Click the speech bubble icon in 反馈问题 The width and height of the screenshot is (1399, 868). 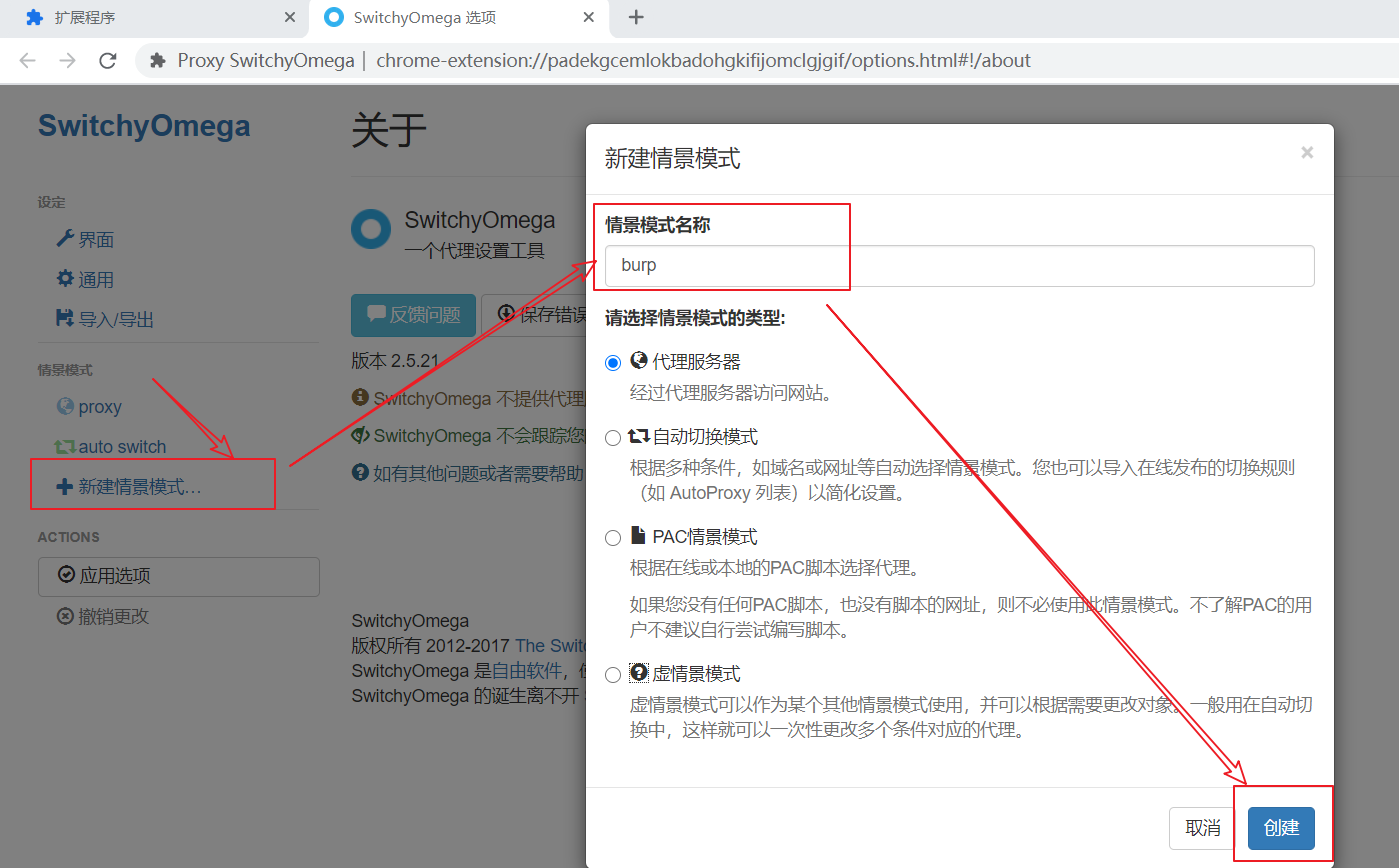tap(377, 314)
